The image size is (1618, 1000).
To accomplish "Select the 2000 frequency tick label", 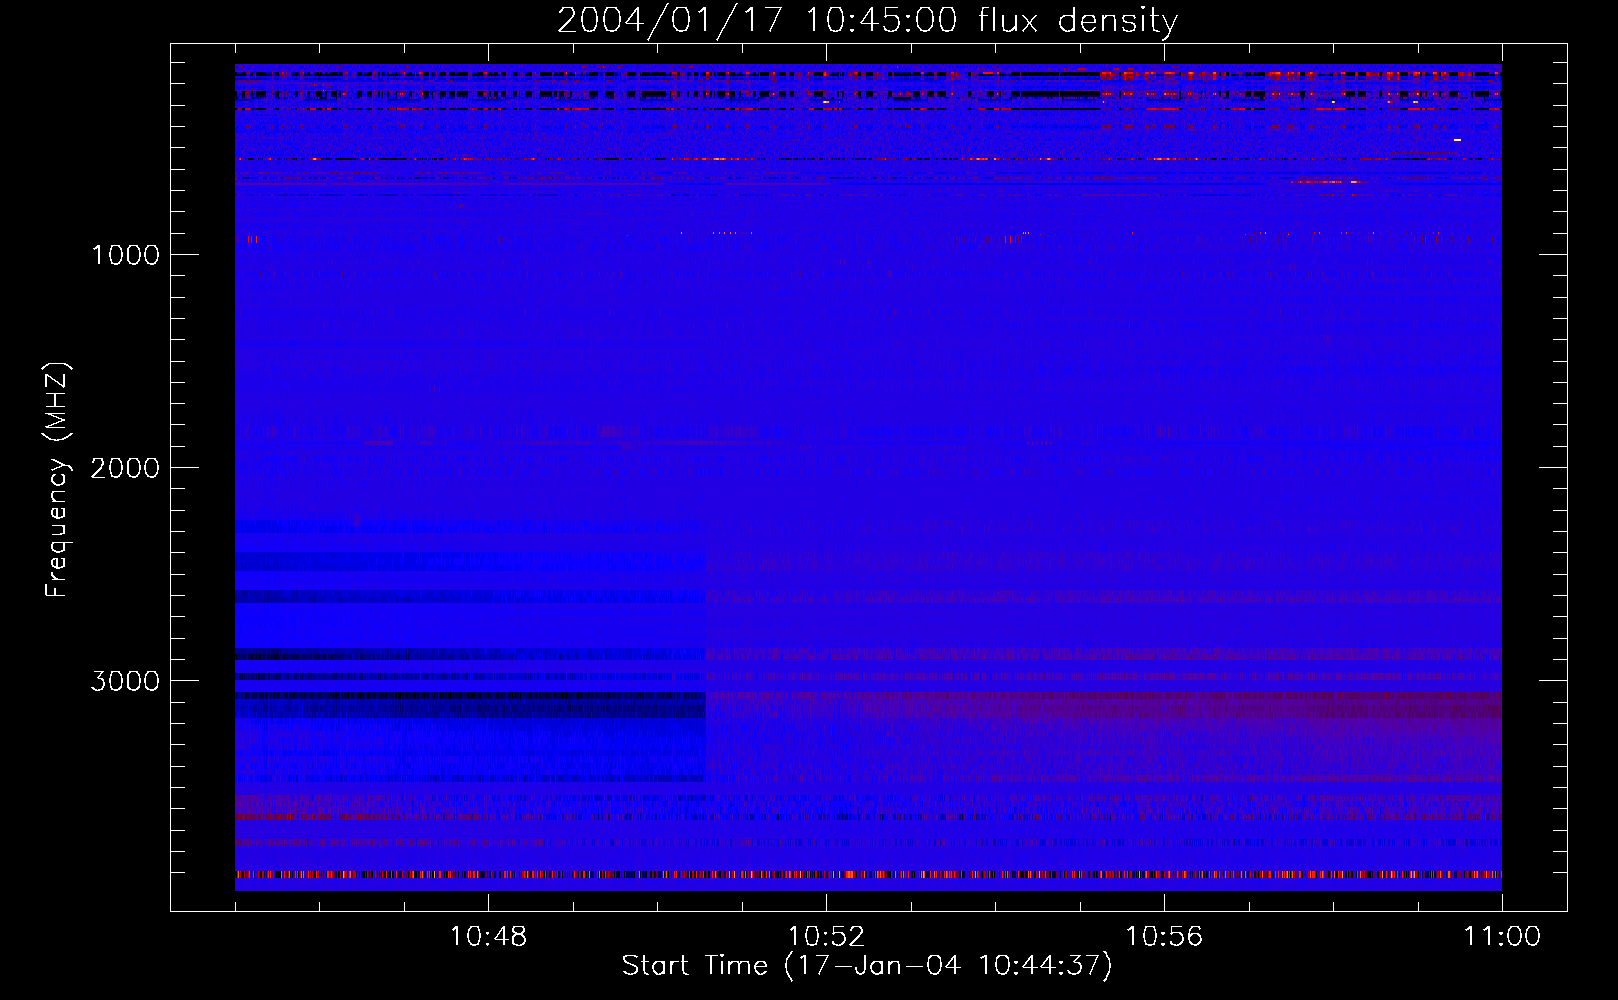I will pyautogui.click(x=126, y=468).
